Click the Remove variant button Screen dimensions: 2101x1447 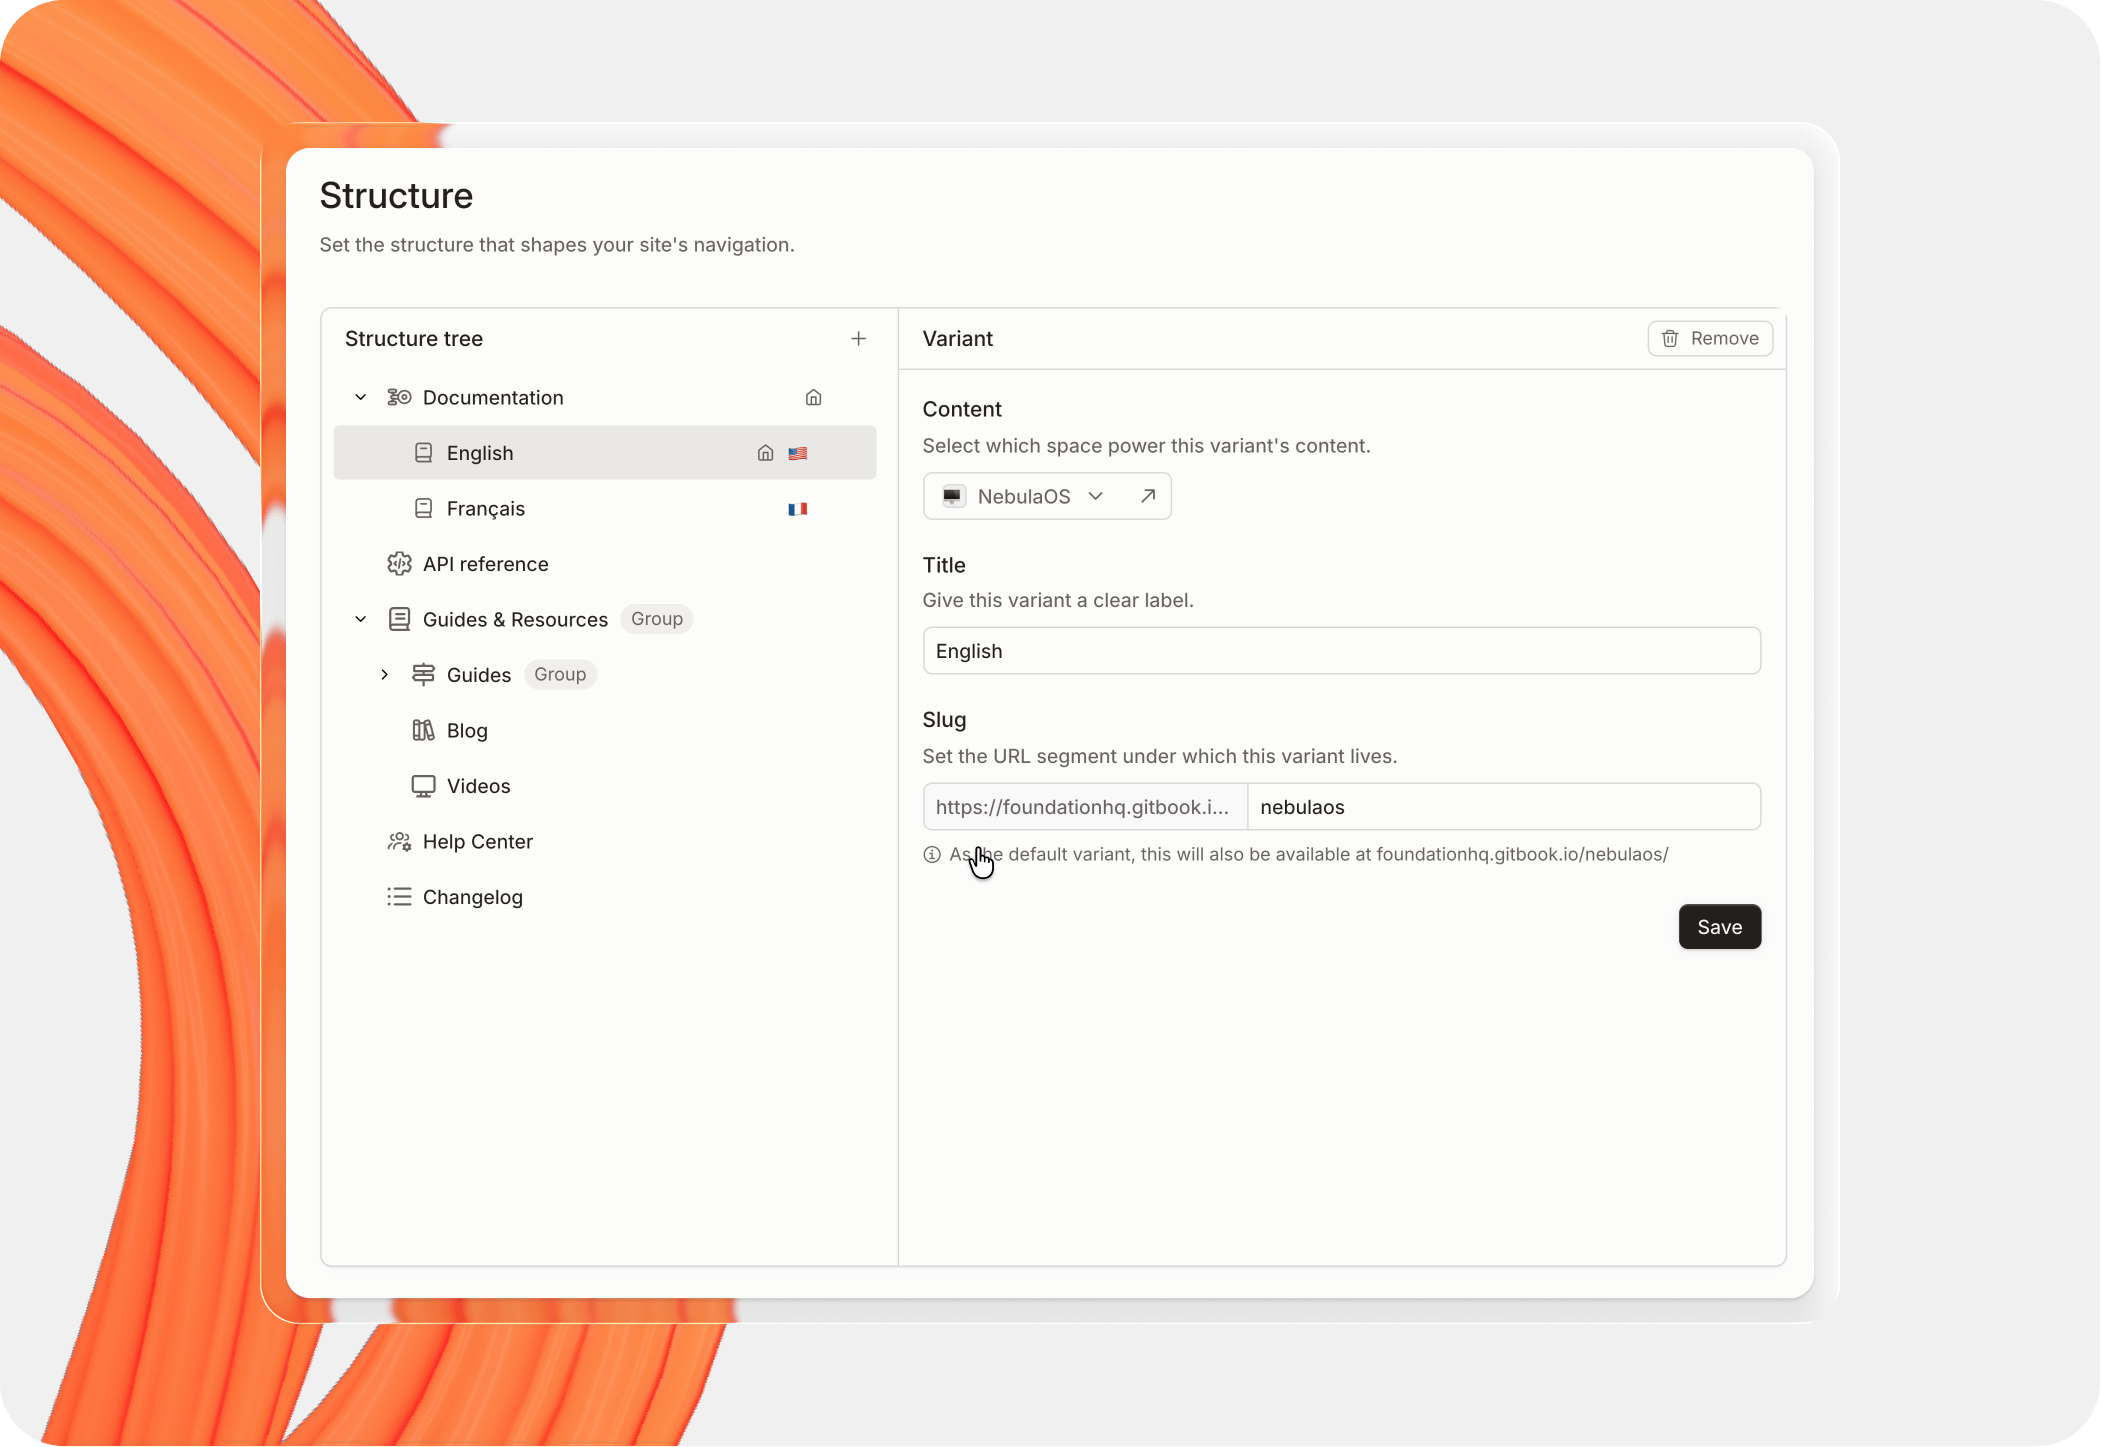[x=1710, y=339]
